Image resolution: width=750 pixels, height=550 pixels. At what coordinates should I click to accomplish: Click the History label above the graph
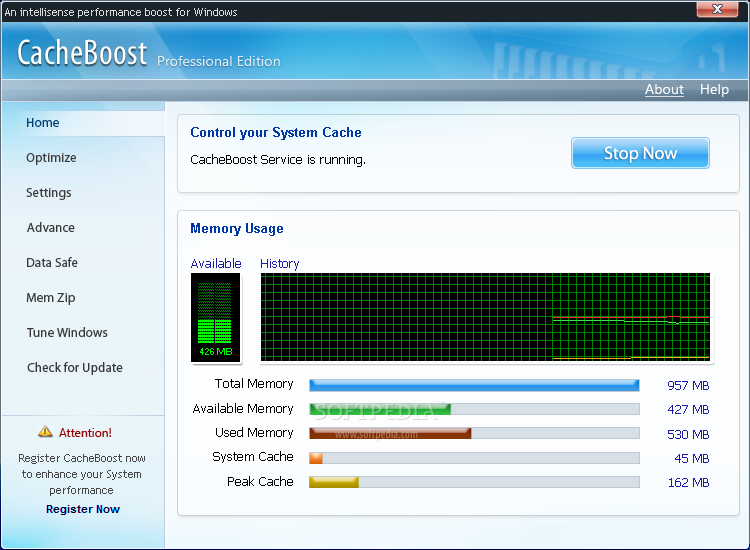[279, 264]
